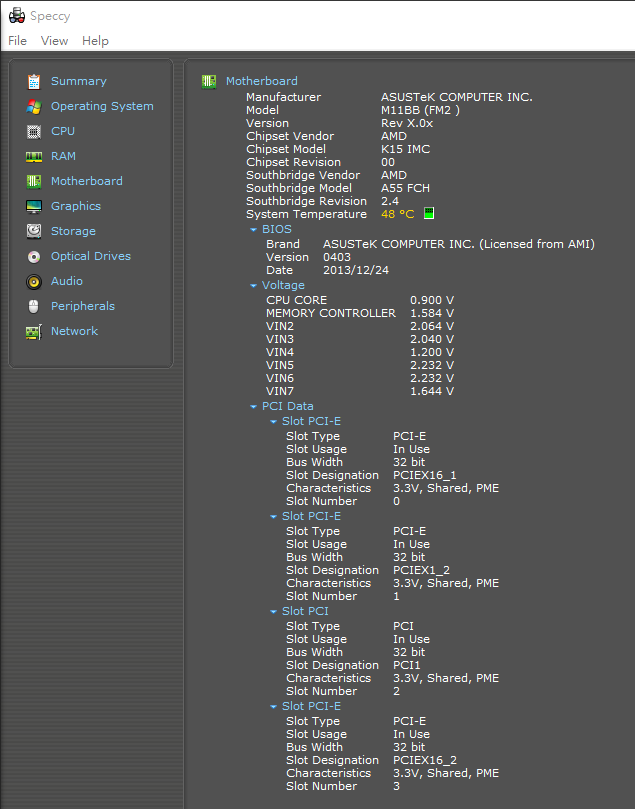Select Motherboard in the sidebar
The width and height of the screenshot is (635, 809).
click(x=87, y=181)
